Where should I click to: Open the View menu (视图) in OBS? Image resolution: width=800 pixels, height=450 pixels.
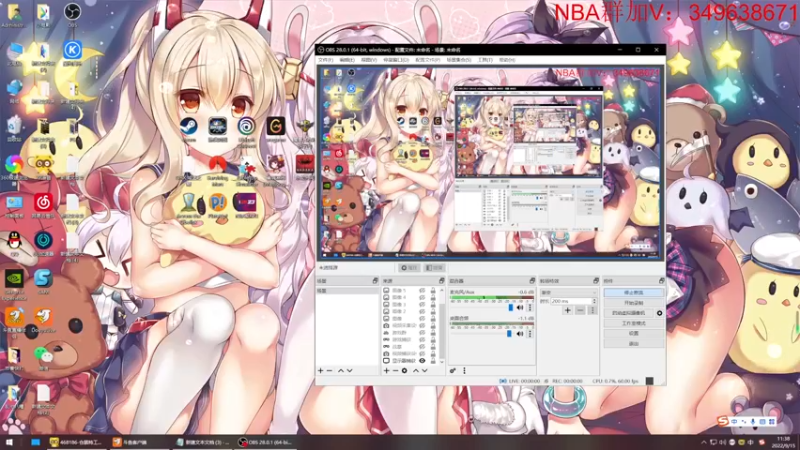[368, 60]
